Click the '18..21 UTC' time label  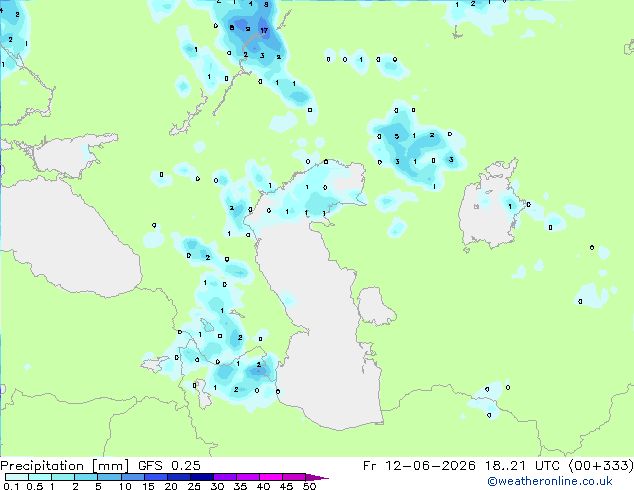point(522,466)
